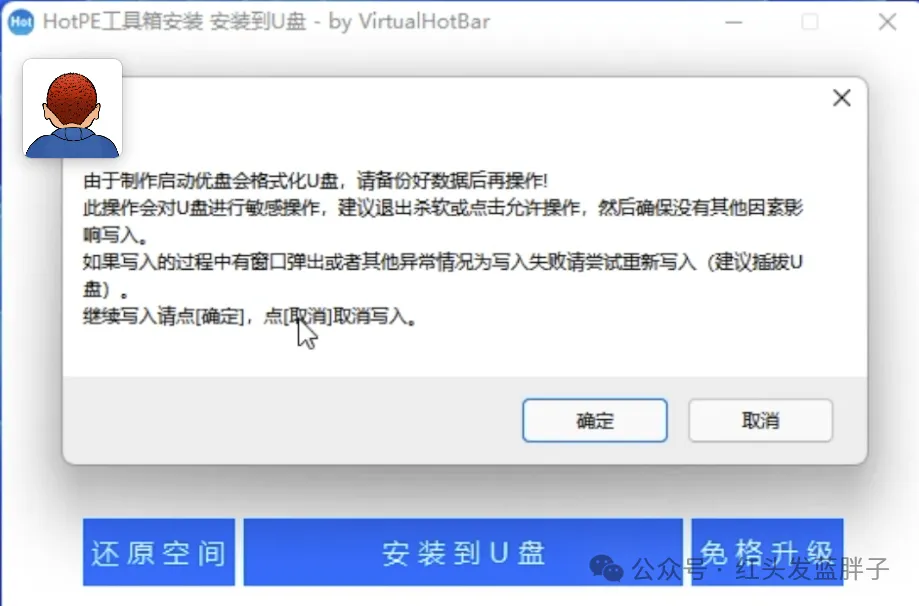Click the message line starting 此操作会对U盘

(x=443, y=221)
